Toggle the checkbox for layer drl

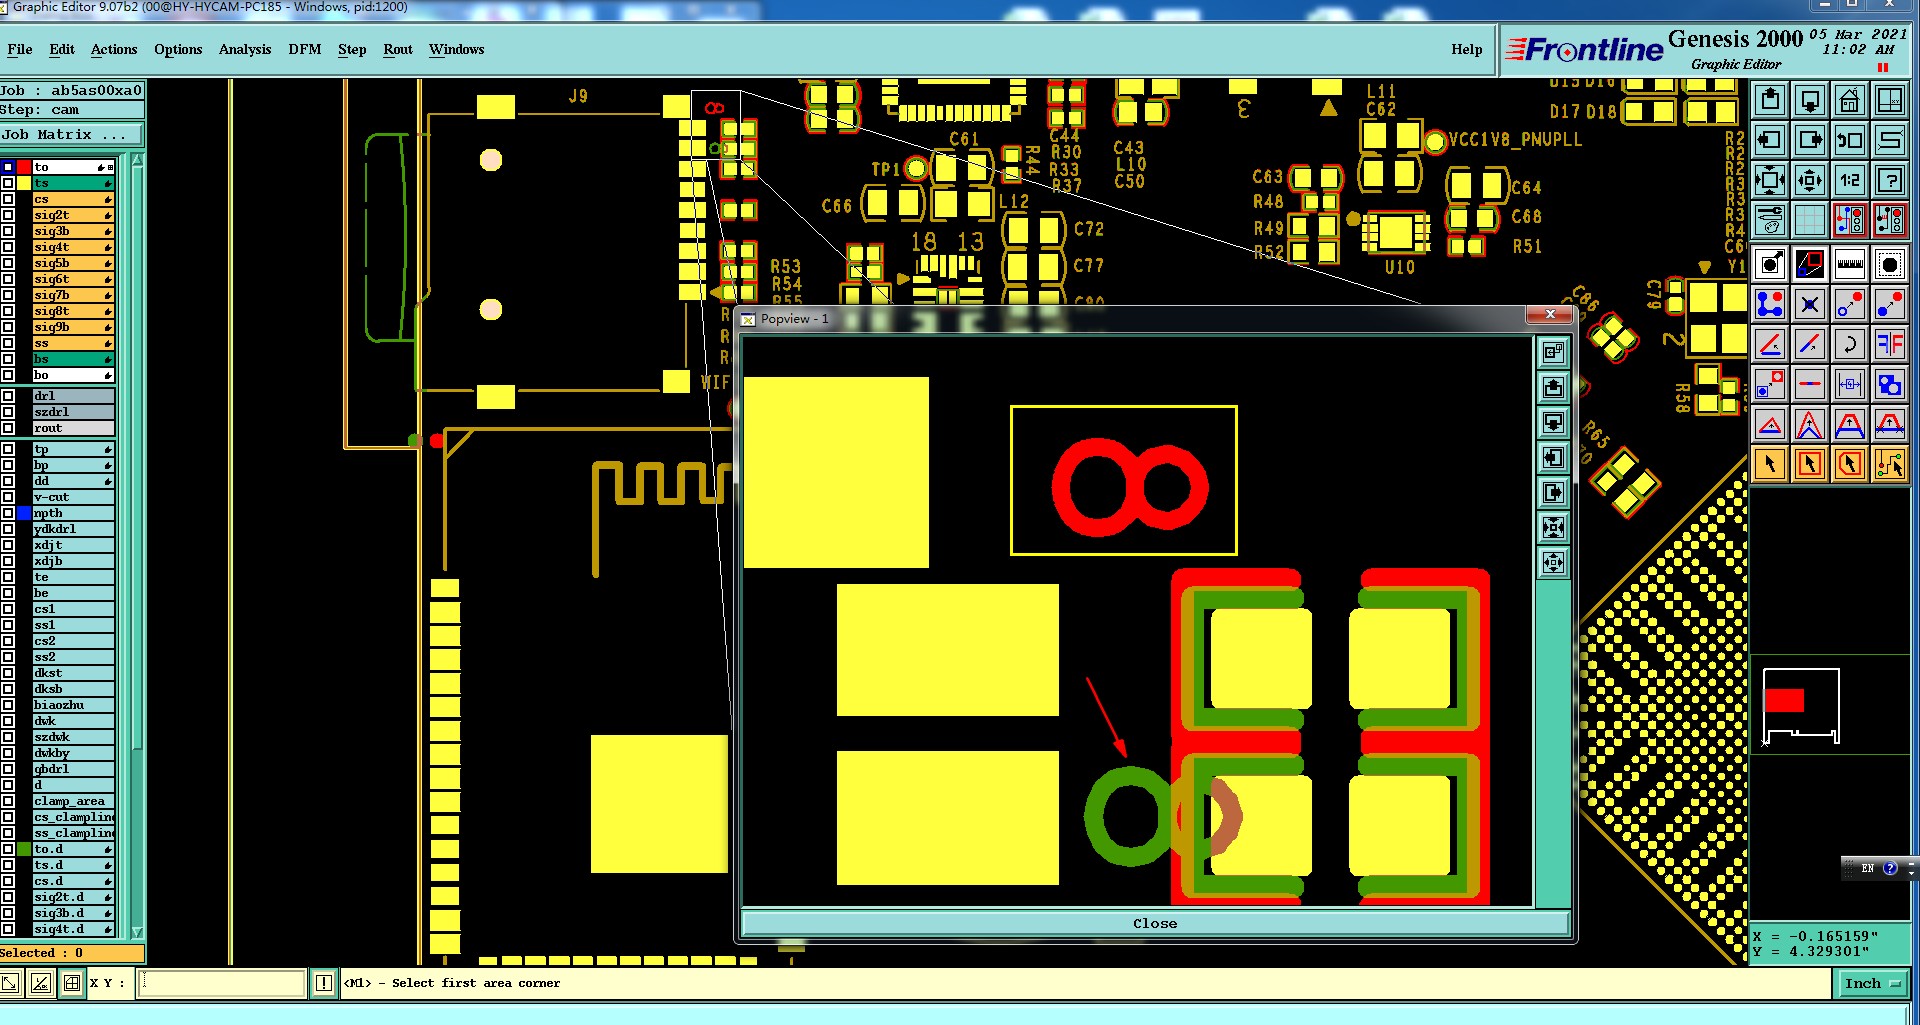tap(8, 396)
